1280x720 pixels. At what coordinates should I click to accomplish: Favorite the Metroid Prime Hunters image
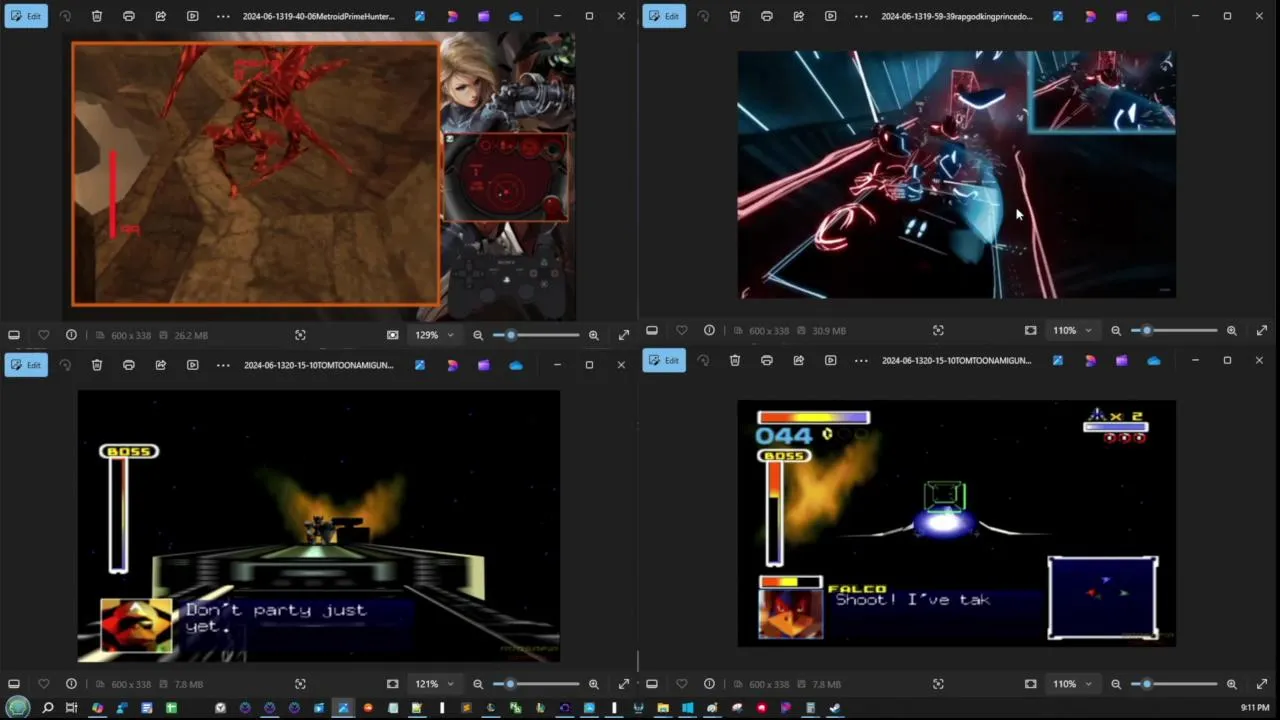[x=43, y=335]
